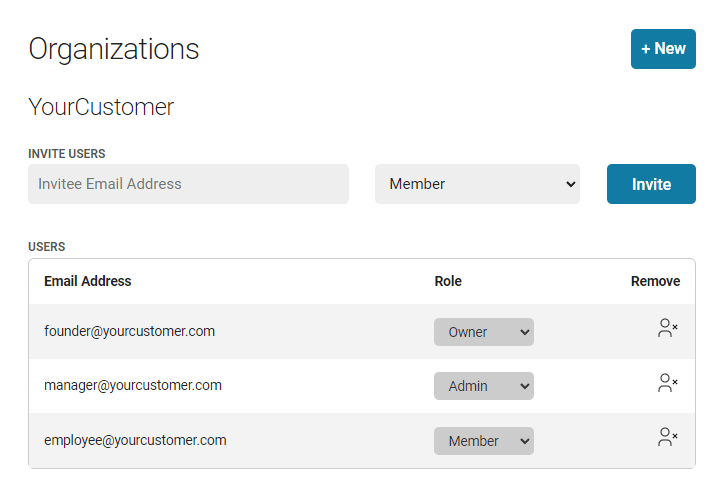Expand employee's Member role dropdown

[x=483, y=441]
